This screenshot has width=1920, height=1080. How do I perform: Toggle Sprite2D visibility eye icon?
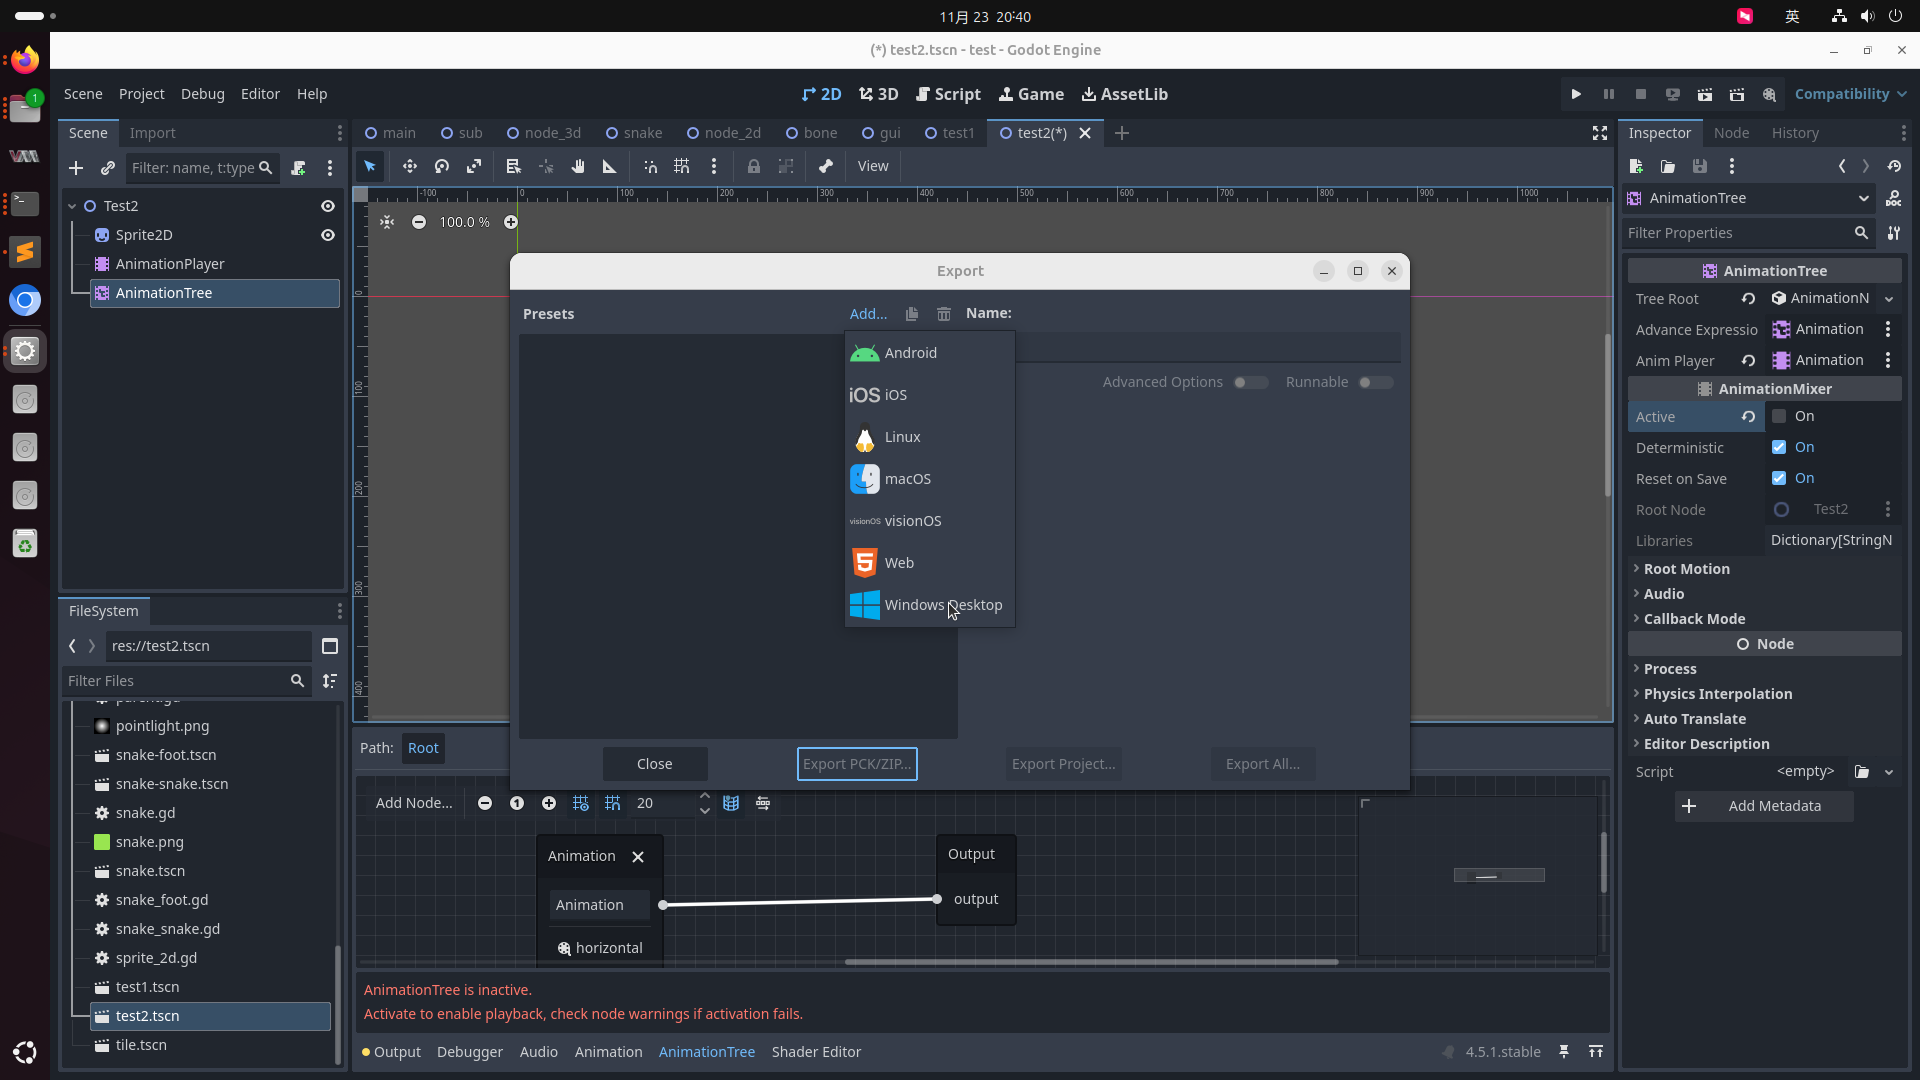[327, 235]
